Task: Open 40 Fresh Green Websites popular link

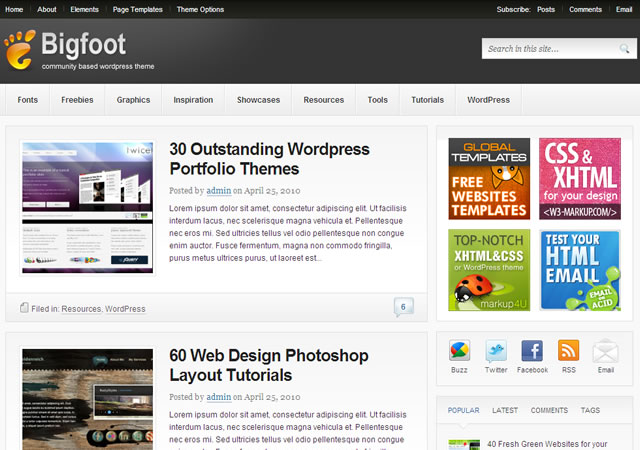Action: click(547, 444)
